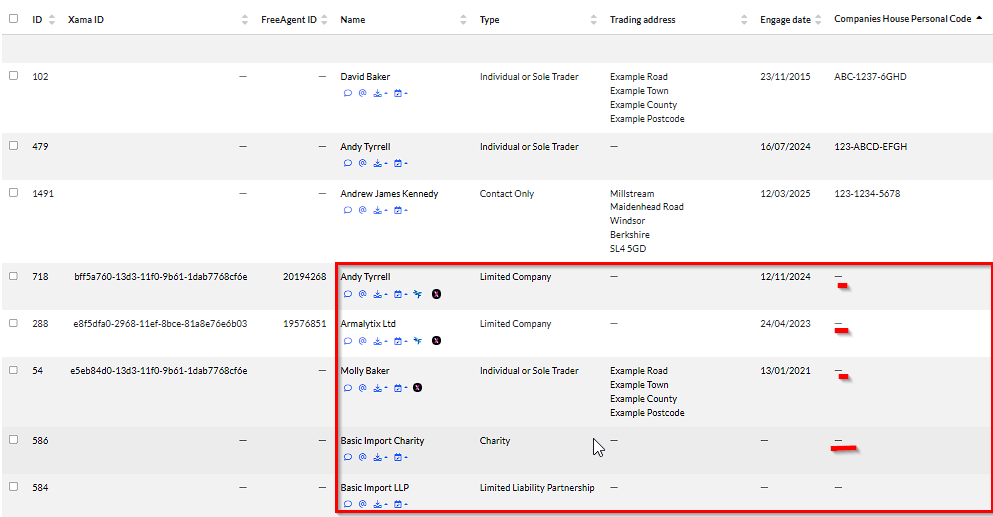Click the email @ icon under Basic Import LLP
Screen dimensions: 993x517
[362, 504]
